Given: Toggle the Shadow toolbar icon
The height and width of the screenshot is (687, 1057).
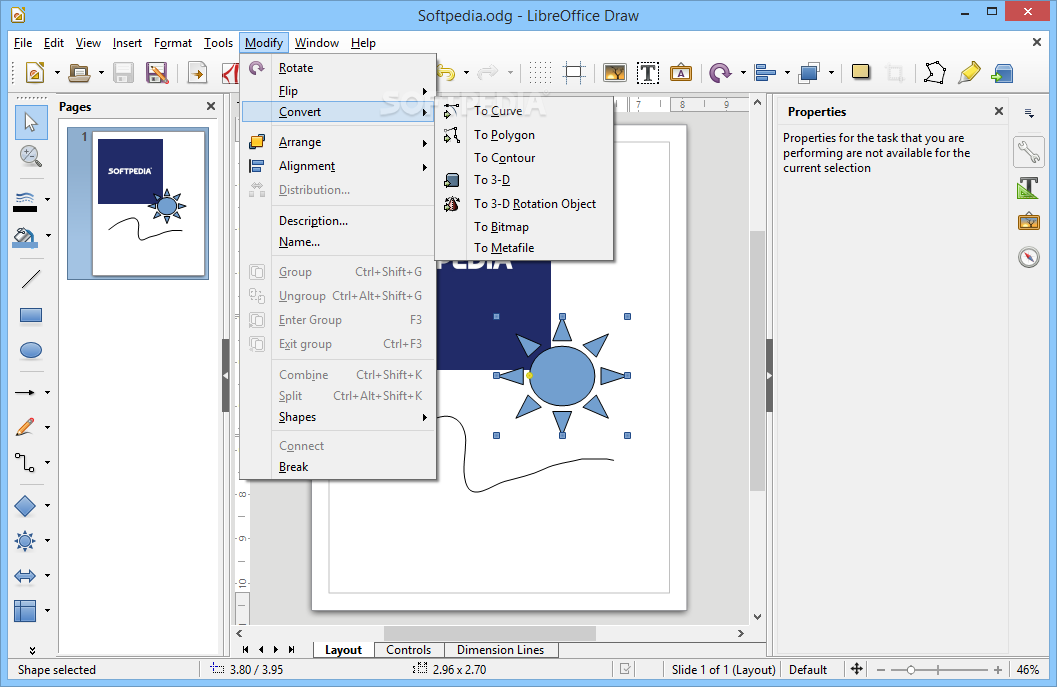Looking at the screenshot, I should coord(861,72).
